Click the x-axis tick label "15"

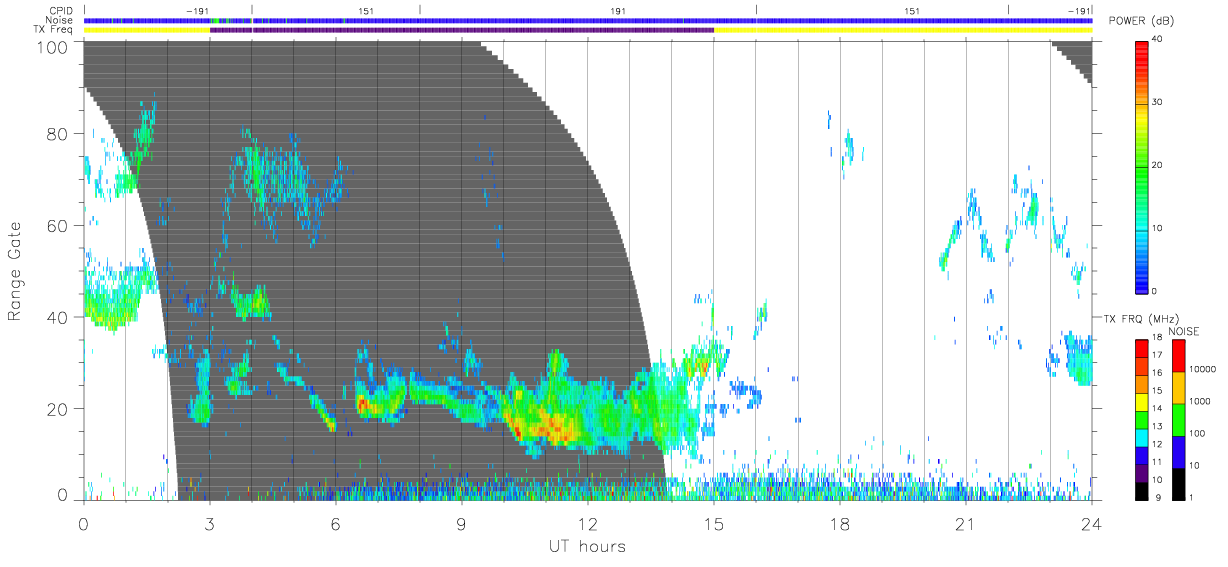(x=713, y=523)
